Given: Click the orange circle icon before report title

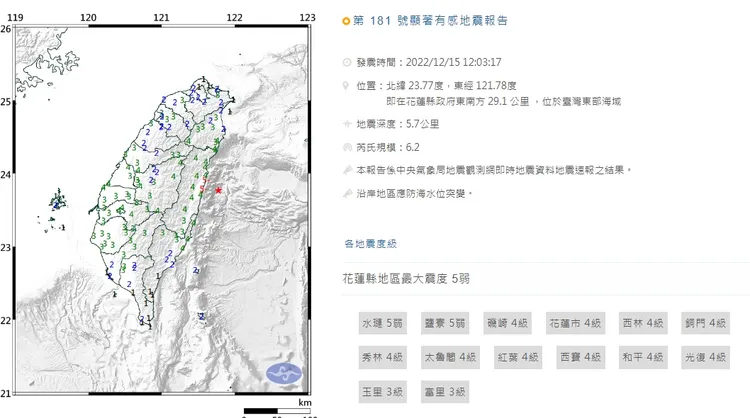Looking at the screenshot, I should pos(346,21).
